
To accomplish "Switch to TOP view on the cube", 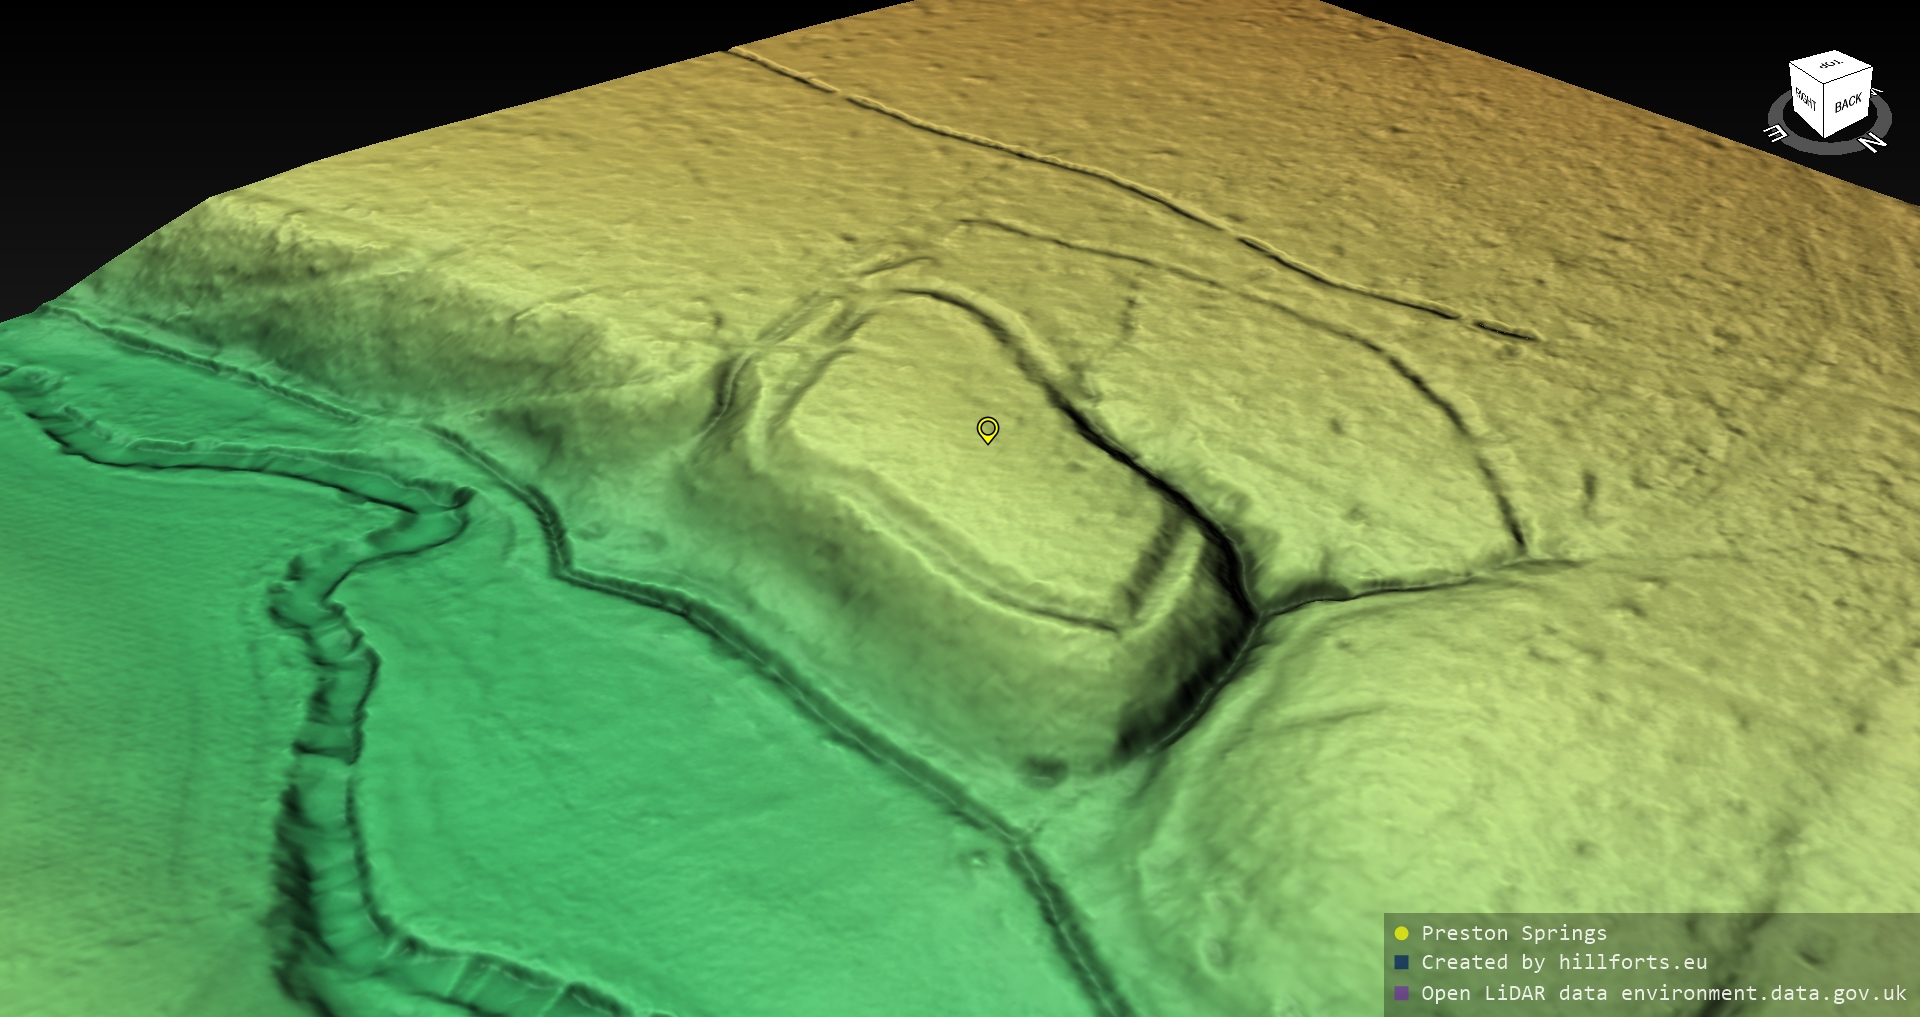I will 1832,66.
